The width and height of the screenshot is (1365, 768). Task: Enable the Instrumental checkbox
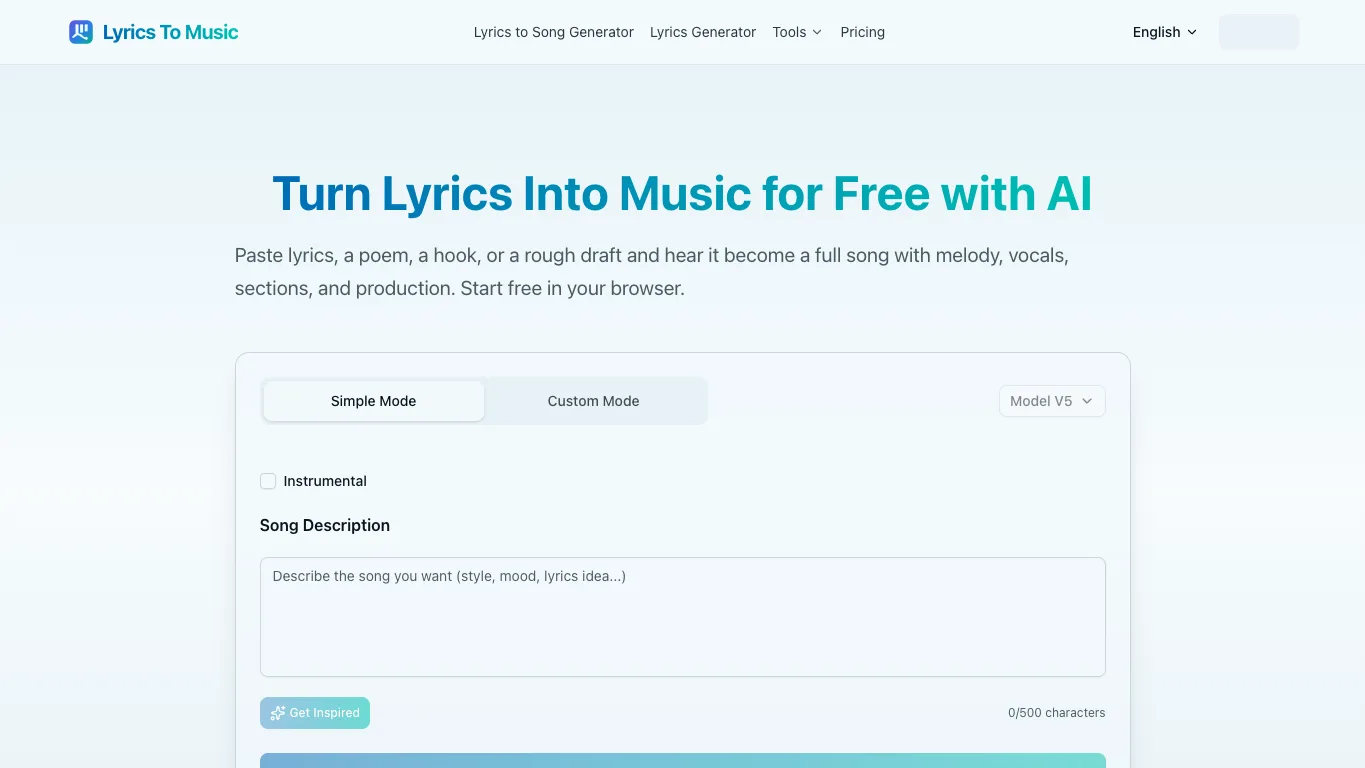(x=268, y=481)
